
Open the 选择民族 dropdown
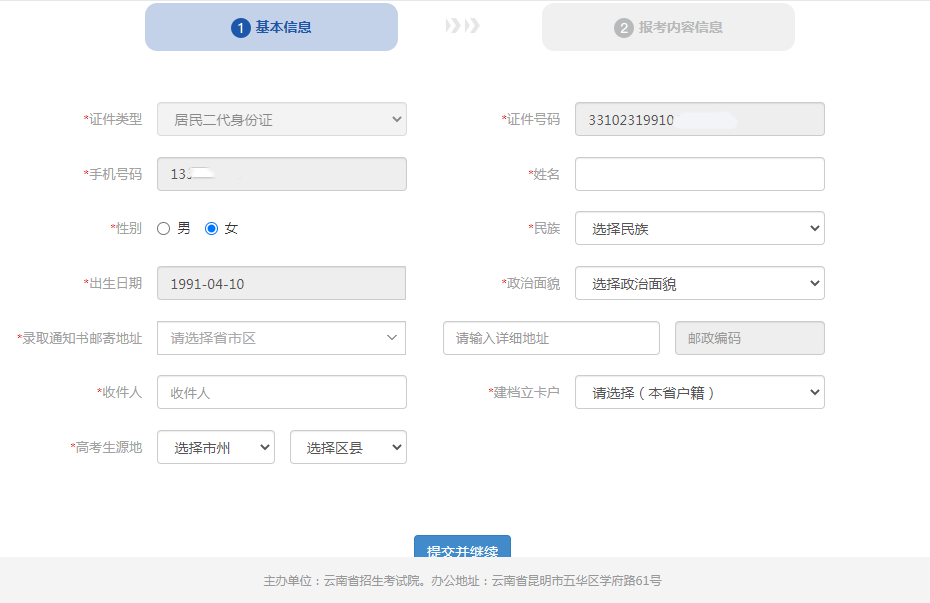699,229
